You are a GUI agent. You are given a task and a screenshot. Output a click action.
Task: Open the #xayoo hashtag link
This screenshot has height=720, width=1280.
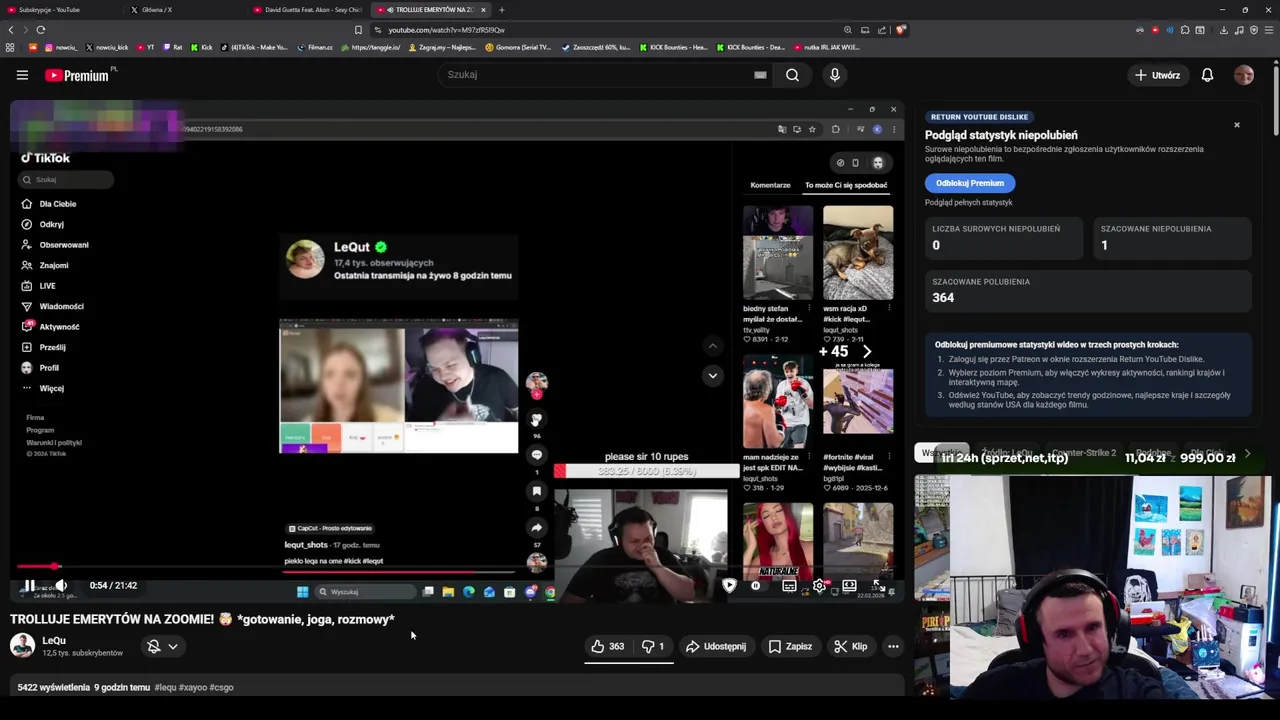195,688
